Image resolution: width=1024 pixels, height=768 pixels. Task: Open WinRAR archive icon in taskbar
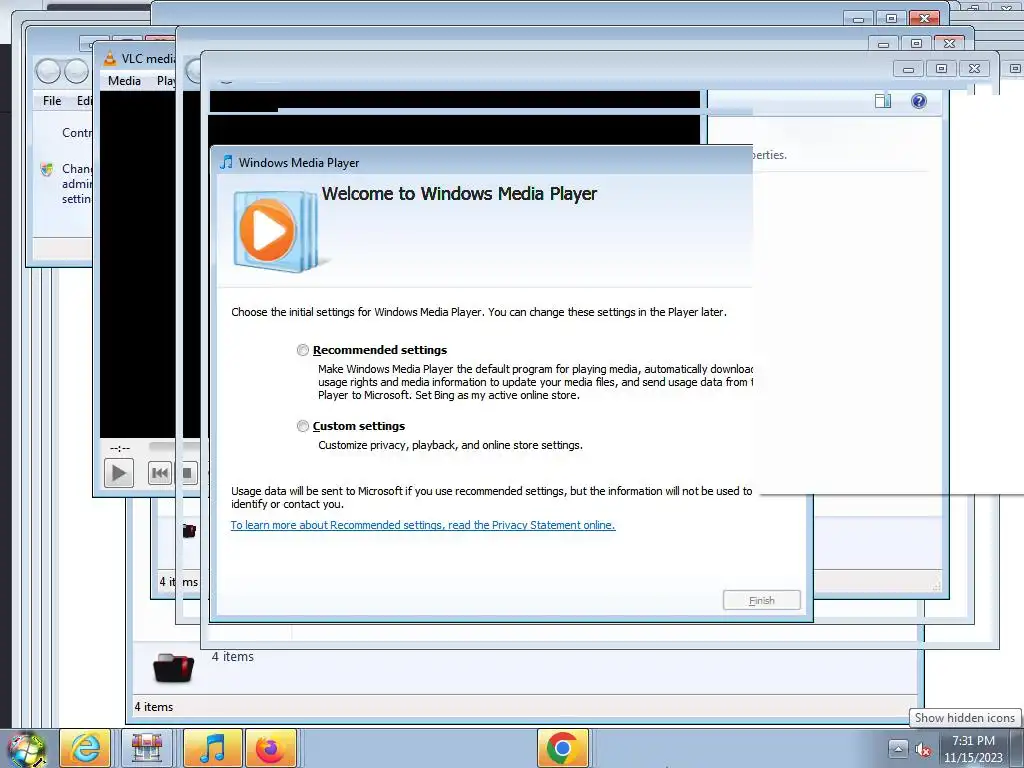click(147, 748)
